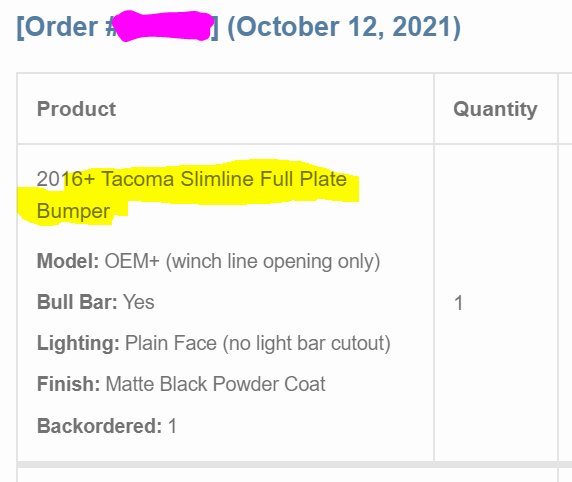Click the 2016+ Tacoma Slimline Full Plate title
The height and width of the screenshot is (482, 572).
point(192,179)
